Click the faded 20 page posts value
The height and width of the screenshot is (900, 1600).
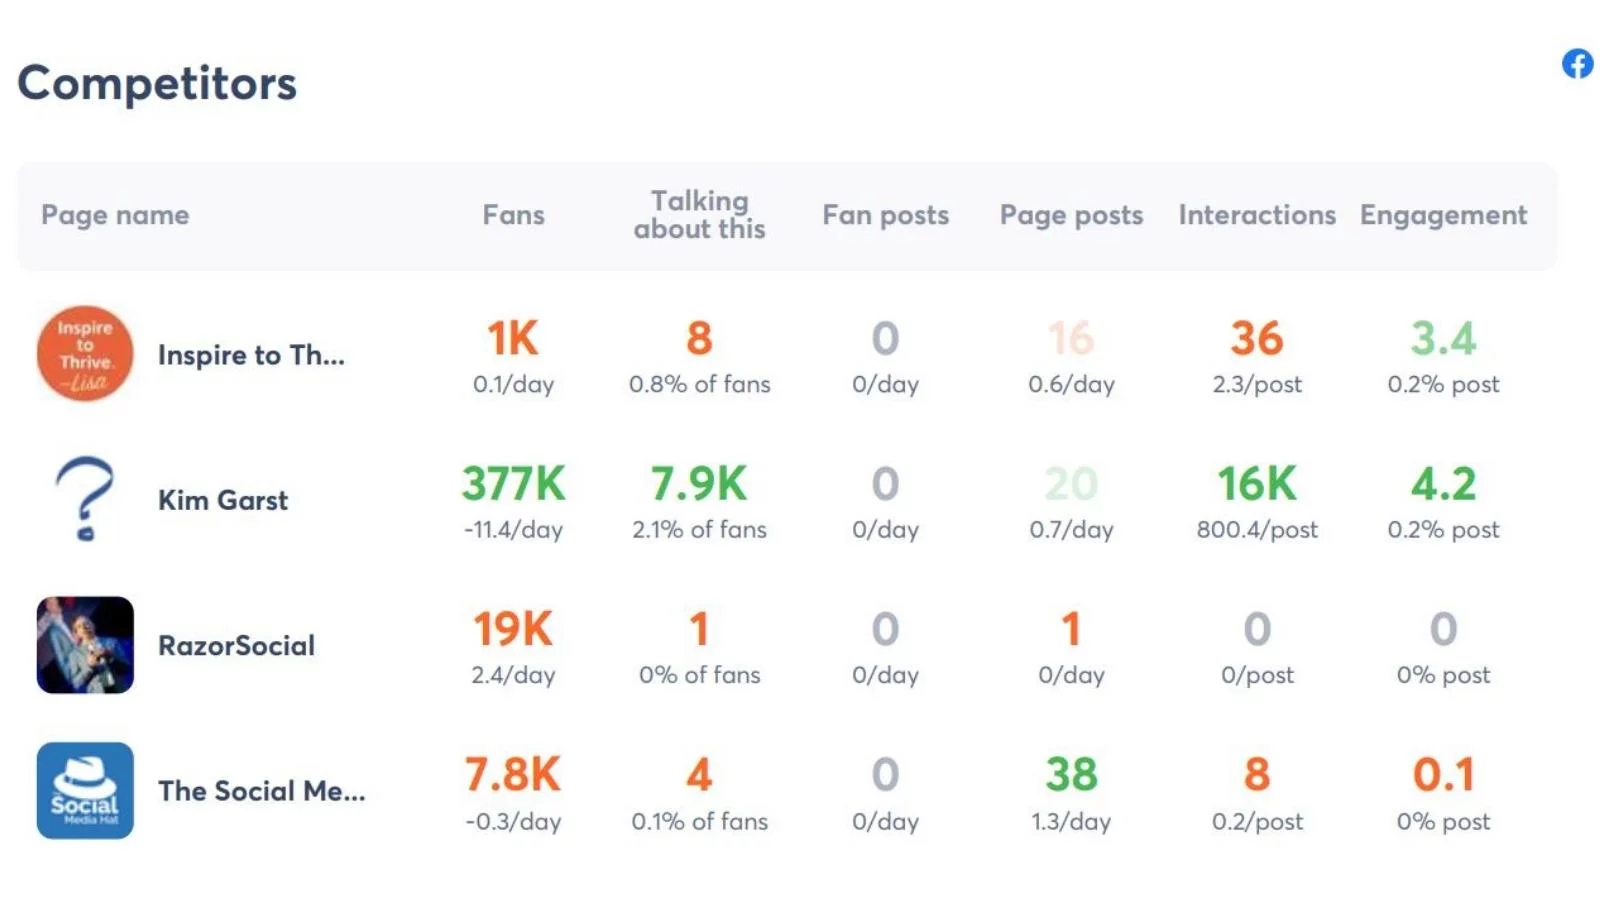point(1071,484)
